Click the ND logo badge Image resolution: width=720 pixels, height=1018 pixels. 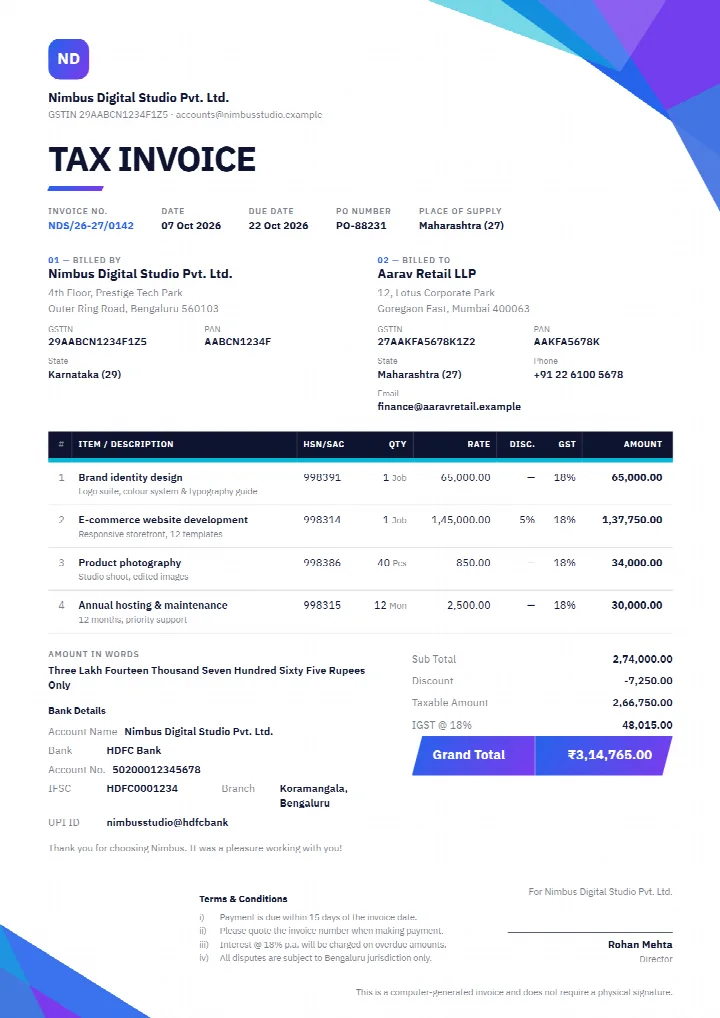(68, 59)
